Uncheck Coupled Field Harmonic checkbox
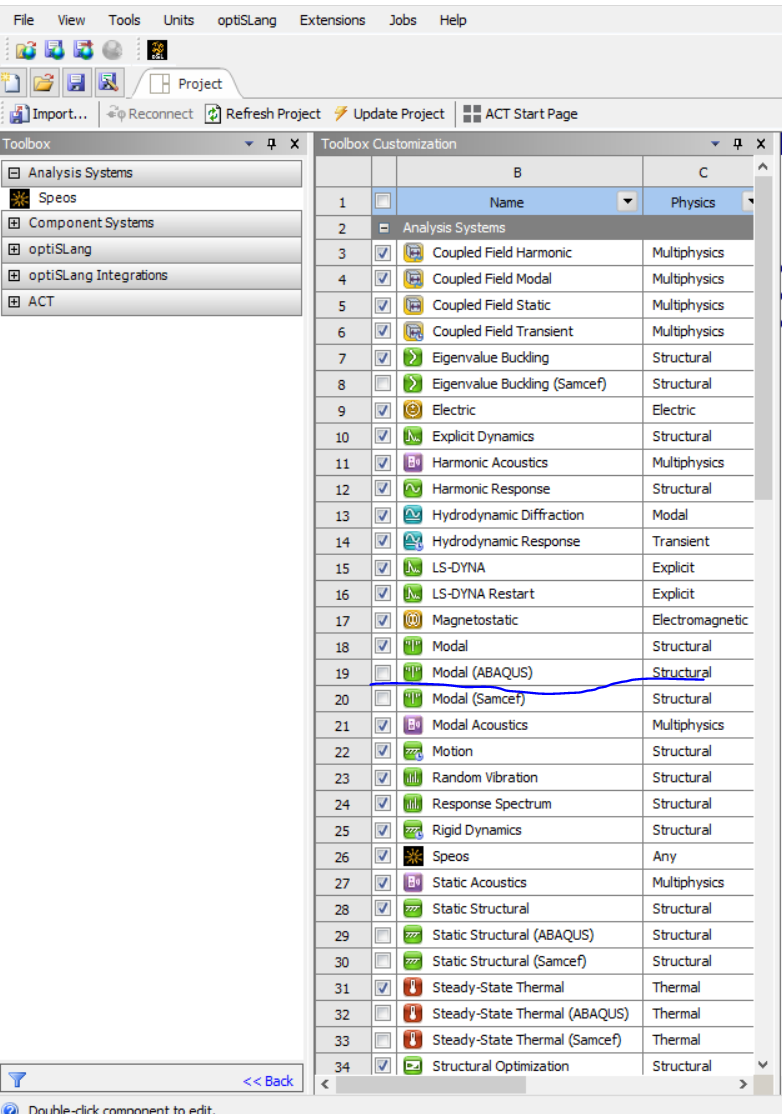The height and width of the screenshot is (1114, 782). tap(383, 252)
